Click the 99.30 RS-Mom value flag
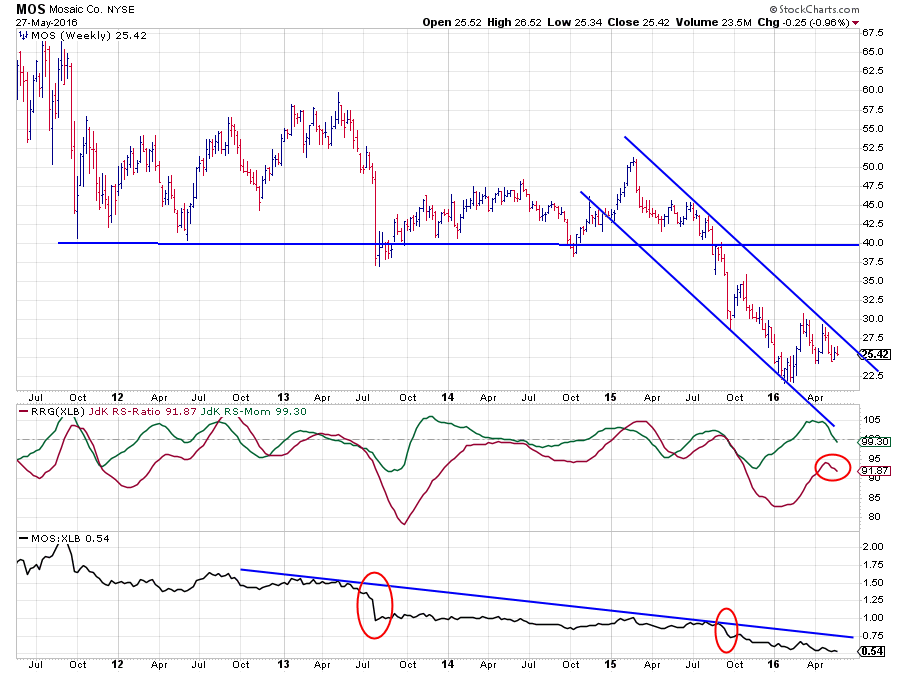This screenshot has width=900, height=673. click(x=875, y=441)
